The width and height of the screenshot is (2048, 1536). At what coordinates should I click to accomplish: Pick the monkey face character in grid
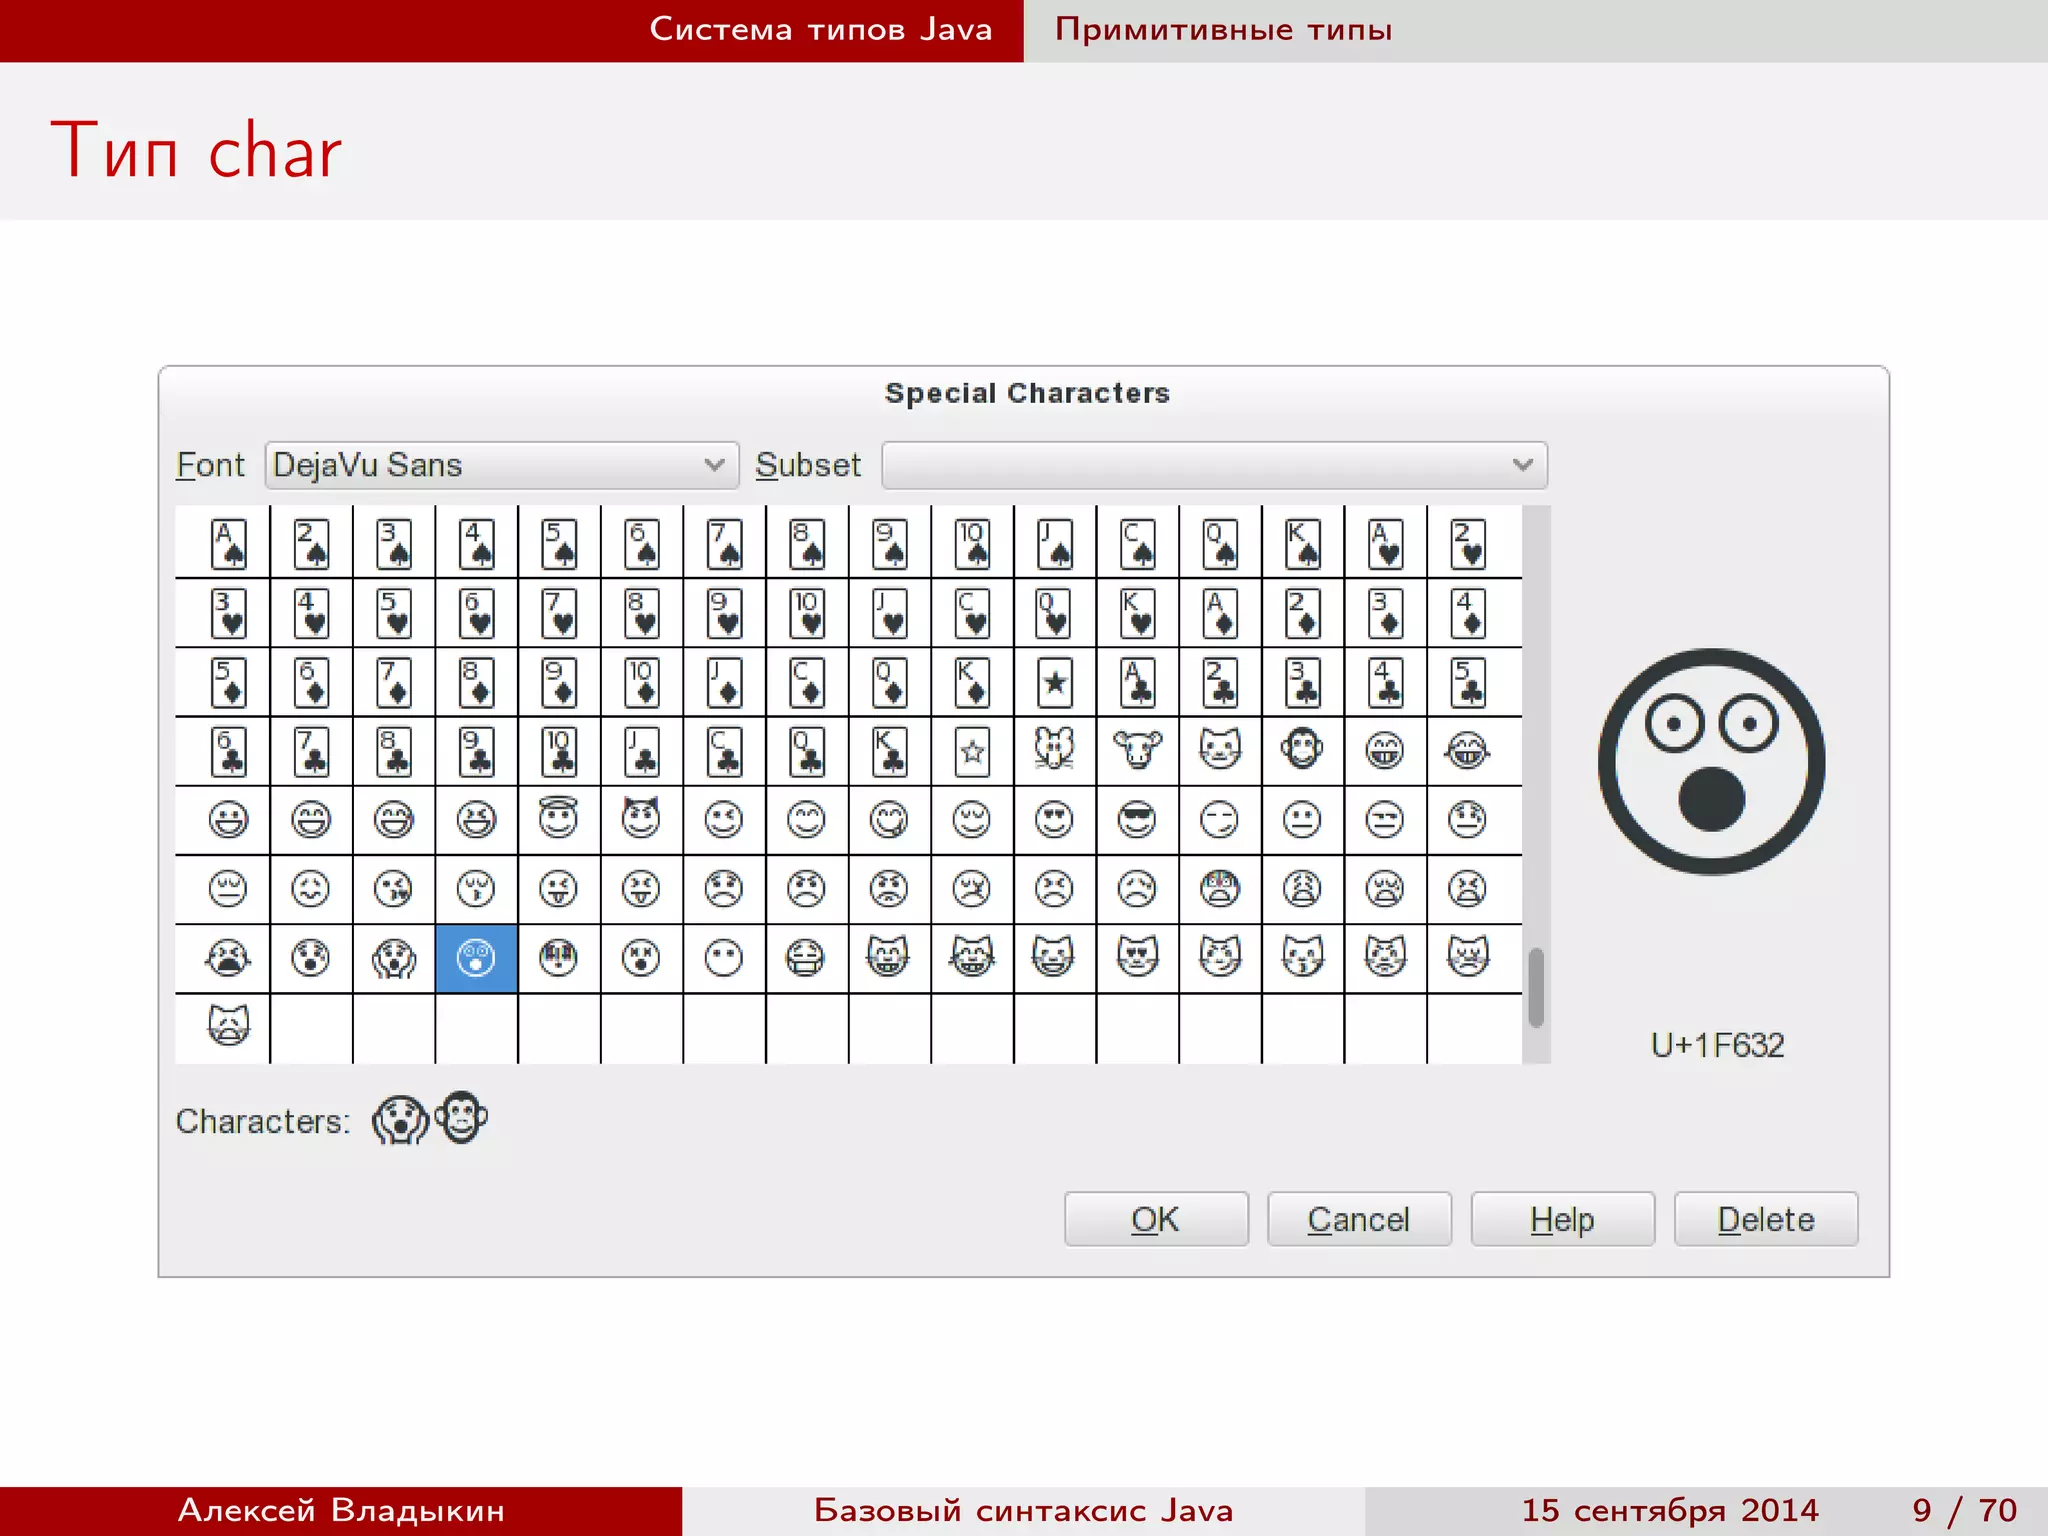point(1302,750)
